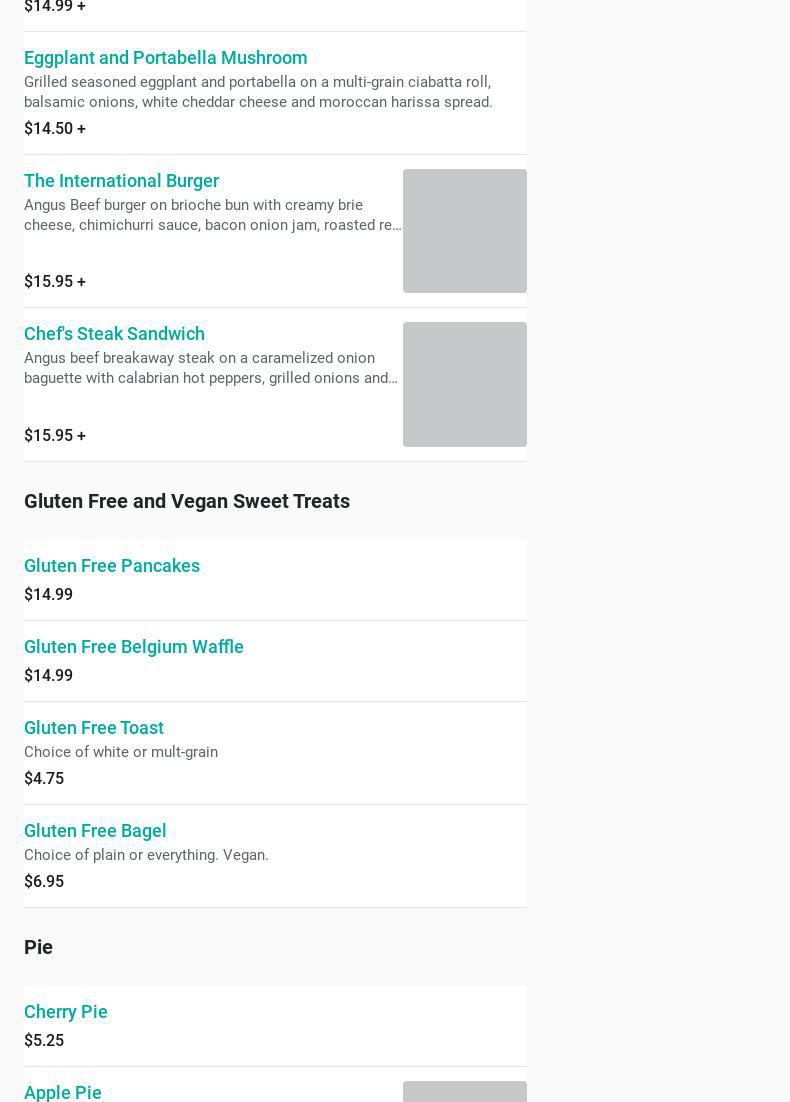This screenshot has height=1102, width=790.
Task: Open the Gluten Free Pancakes item
Action: [112, 566]
